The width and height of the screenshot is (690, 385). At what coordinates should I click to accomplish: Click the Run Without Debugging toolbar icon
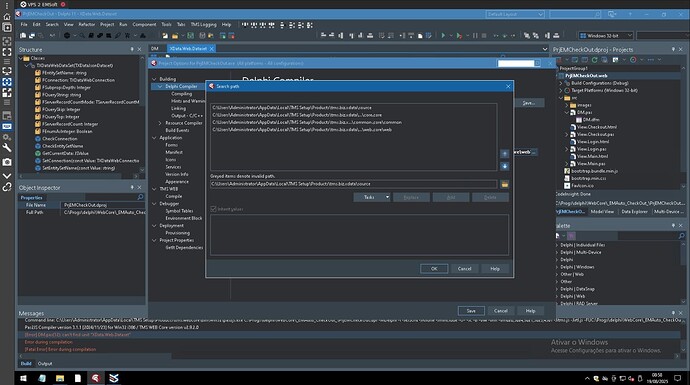click(459, 36)
